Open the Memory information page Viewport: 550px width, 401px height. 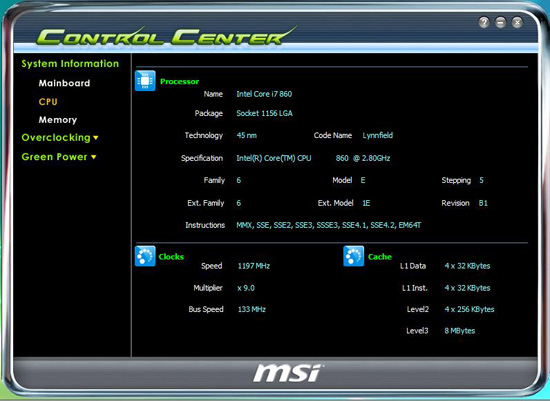(58, 120)
